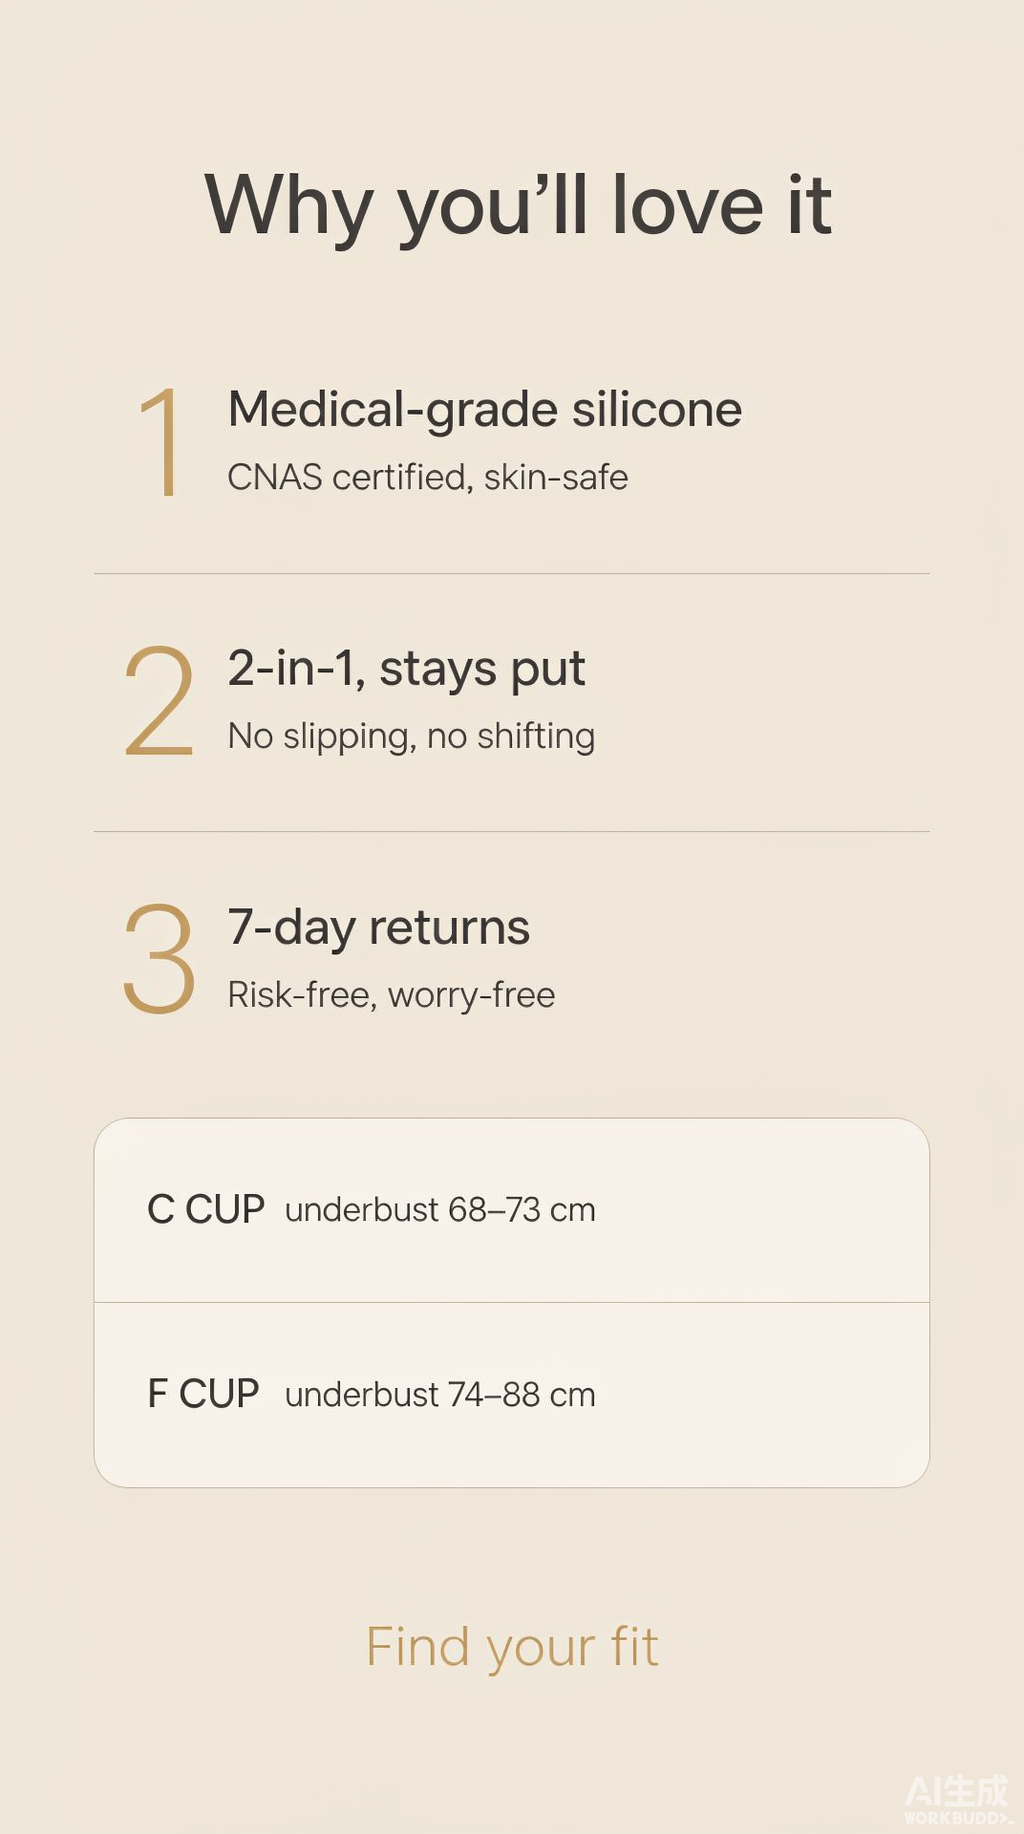
Task: Click the divider line below feature 1
Action: [512, 574]
